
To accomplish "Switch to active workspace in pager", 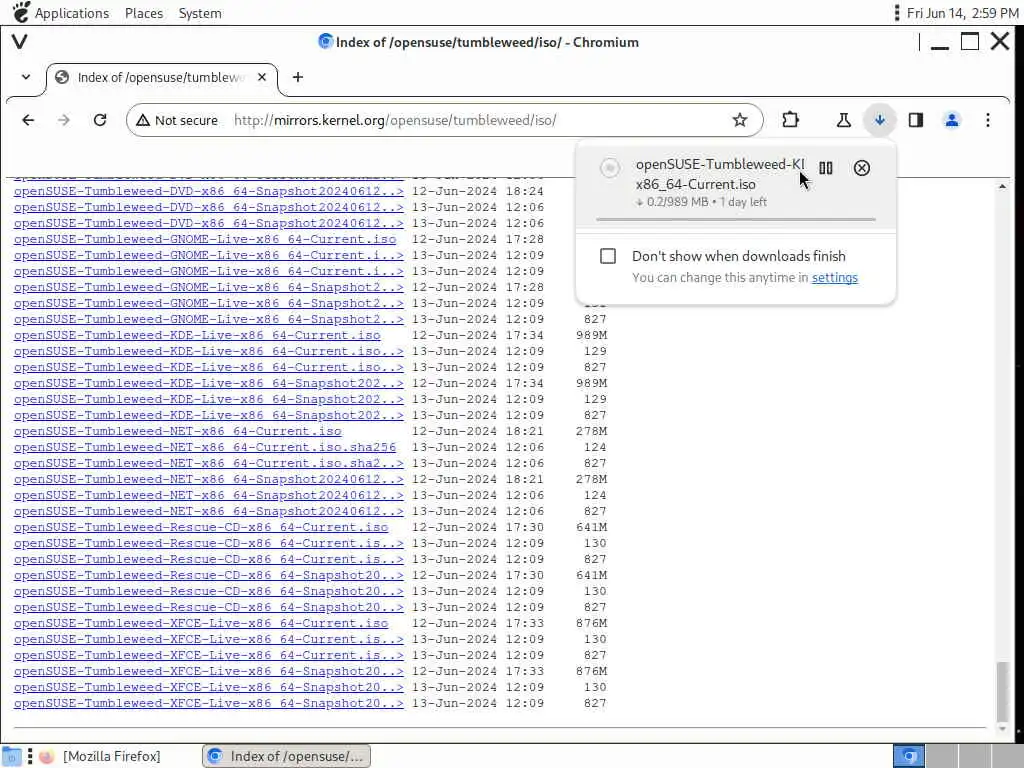I will click(908, 756).
